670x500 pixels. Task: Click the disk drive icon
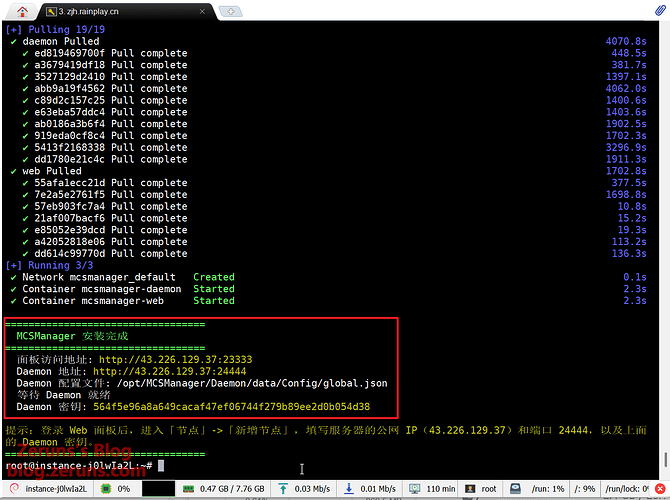(x=515, y=488)
